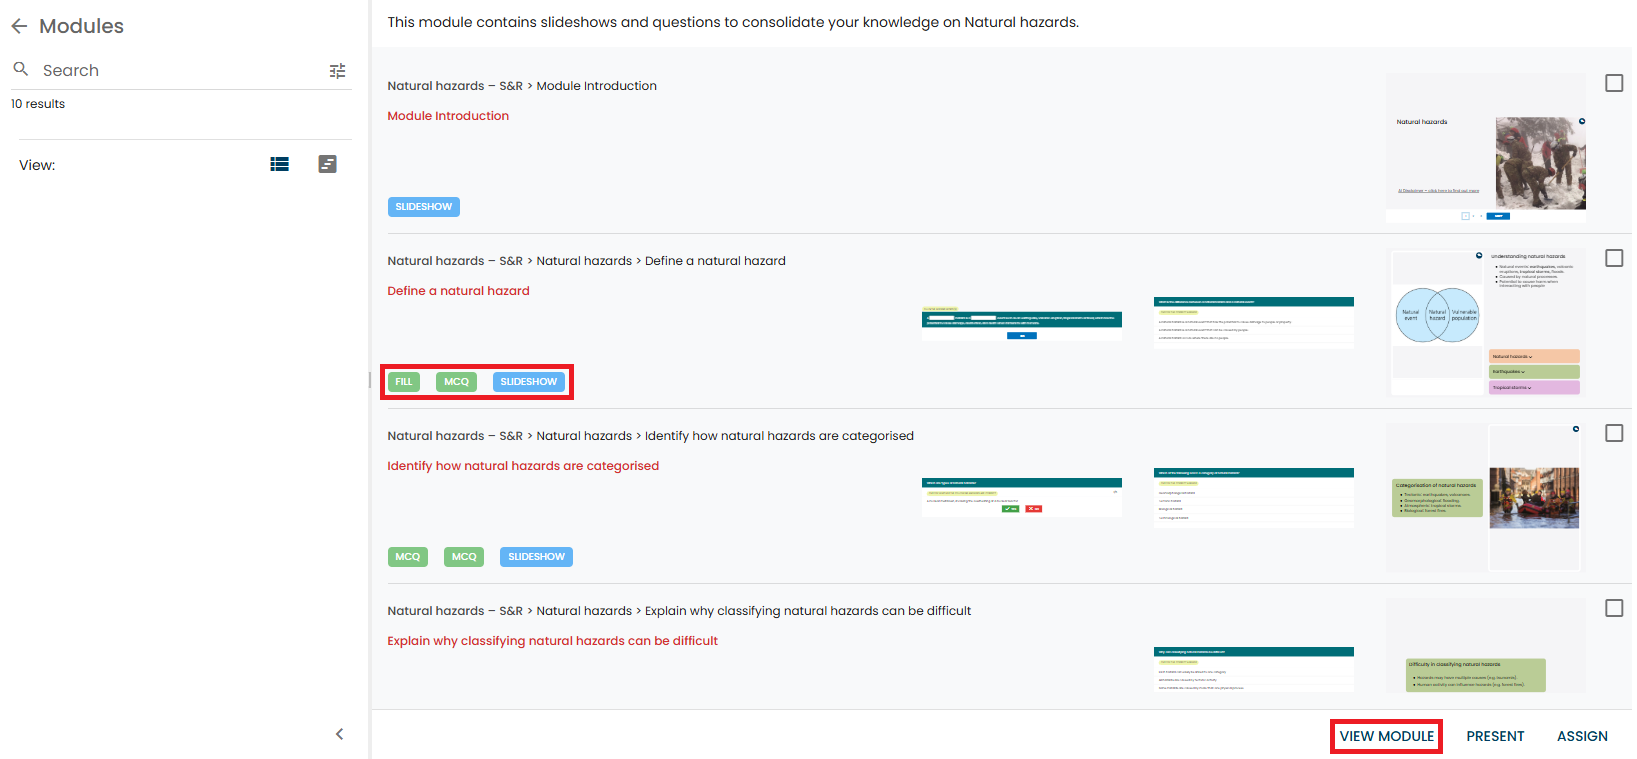1637x759 pixels.
Task: Type in the Search input field
Action: pos(180,71)
